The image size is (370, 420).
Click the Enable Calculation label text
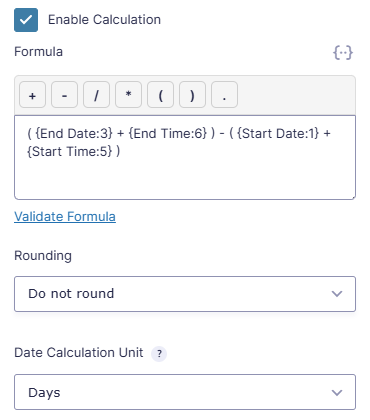[x=104, y=20]
